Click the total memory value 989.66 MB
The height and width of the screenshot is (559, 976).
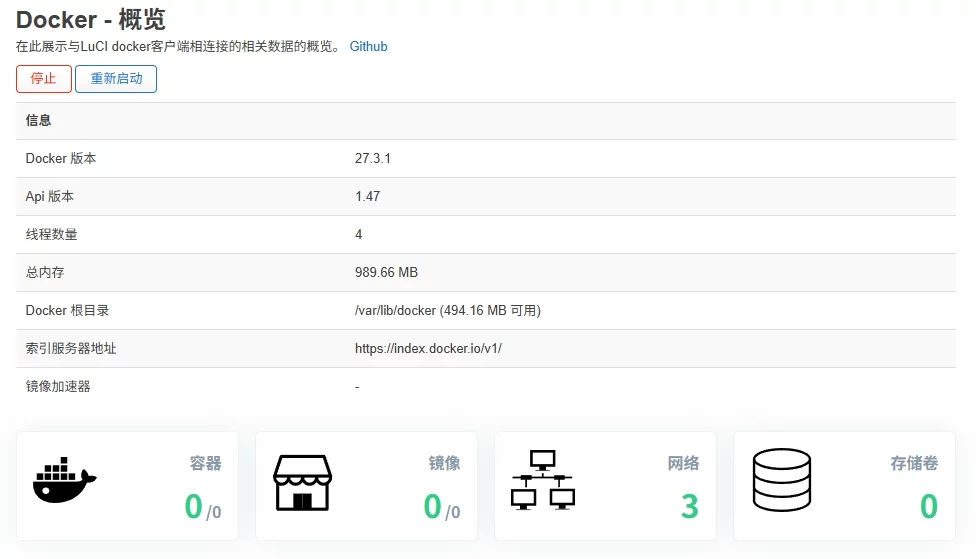[386, 273]
